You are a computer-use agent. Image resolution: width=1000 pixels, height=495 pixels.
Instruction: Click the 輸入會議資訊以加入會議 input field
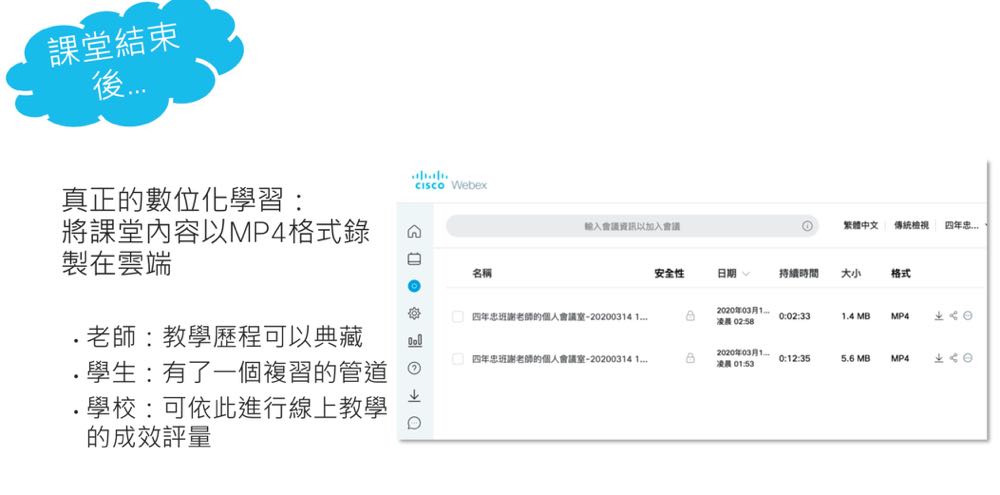[632, 226]
